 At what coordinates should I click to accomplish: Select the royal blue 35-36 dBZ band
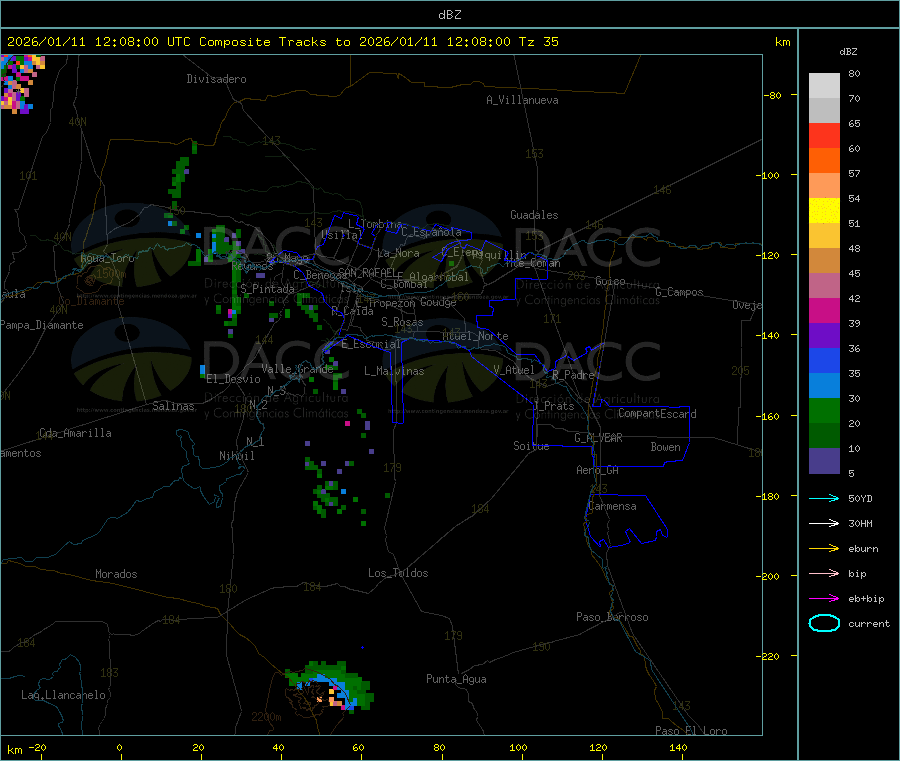[x=824, y=360]
